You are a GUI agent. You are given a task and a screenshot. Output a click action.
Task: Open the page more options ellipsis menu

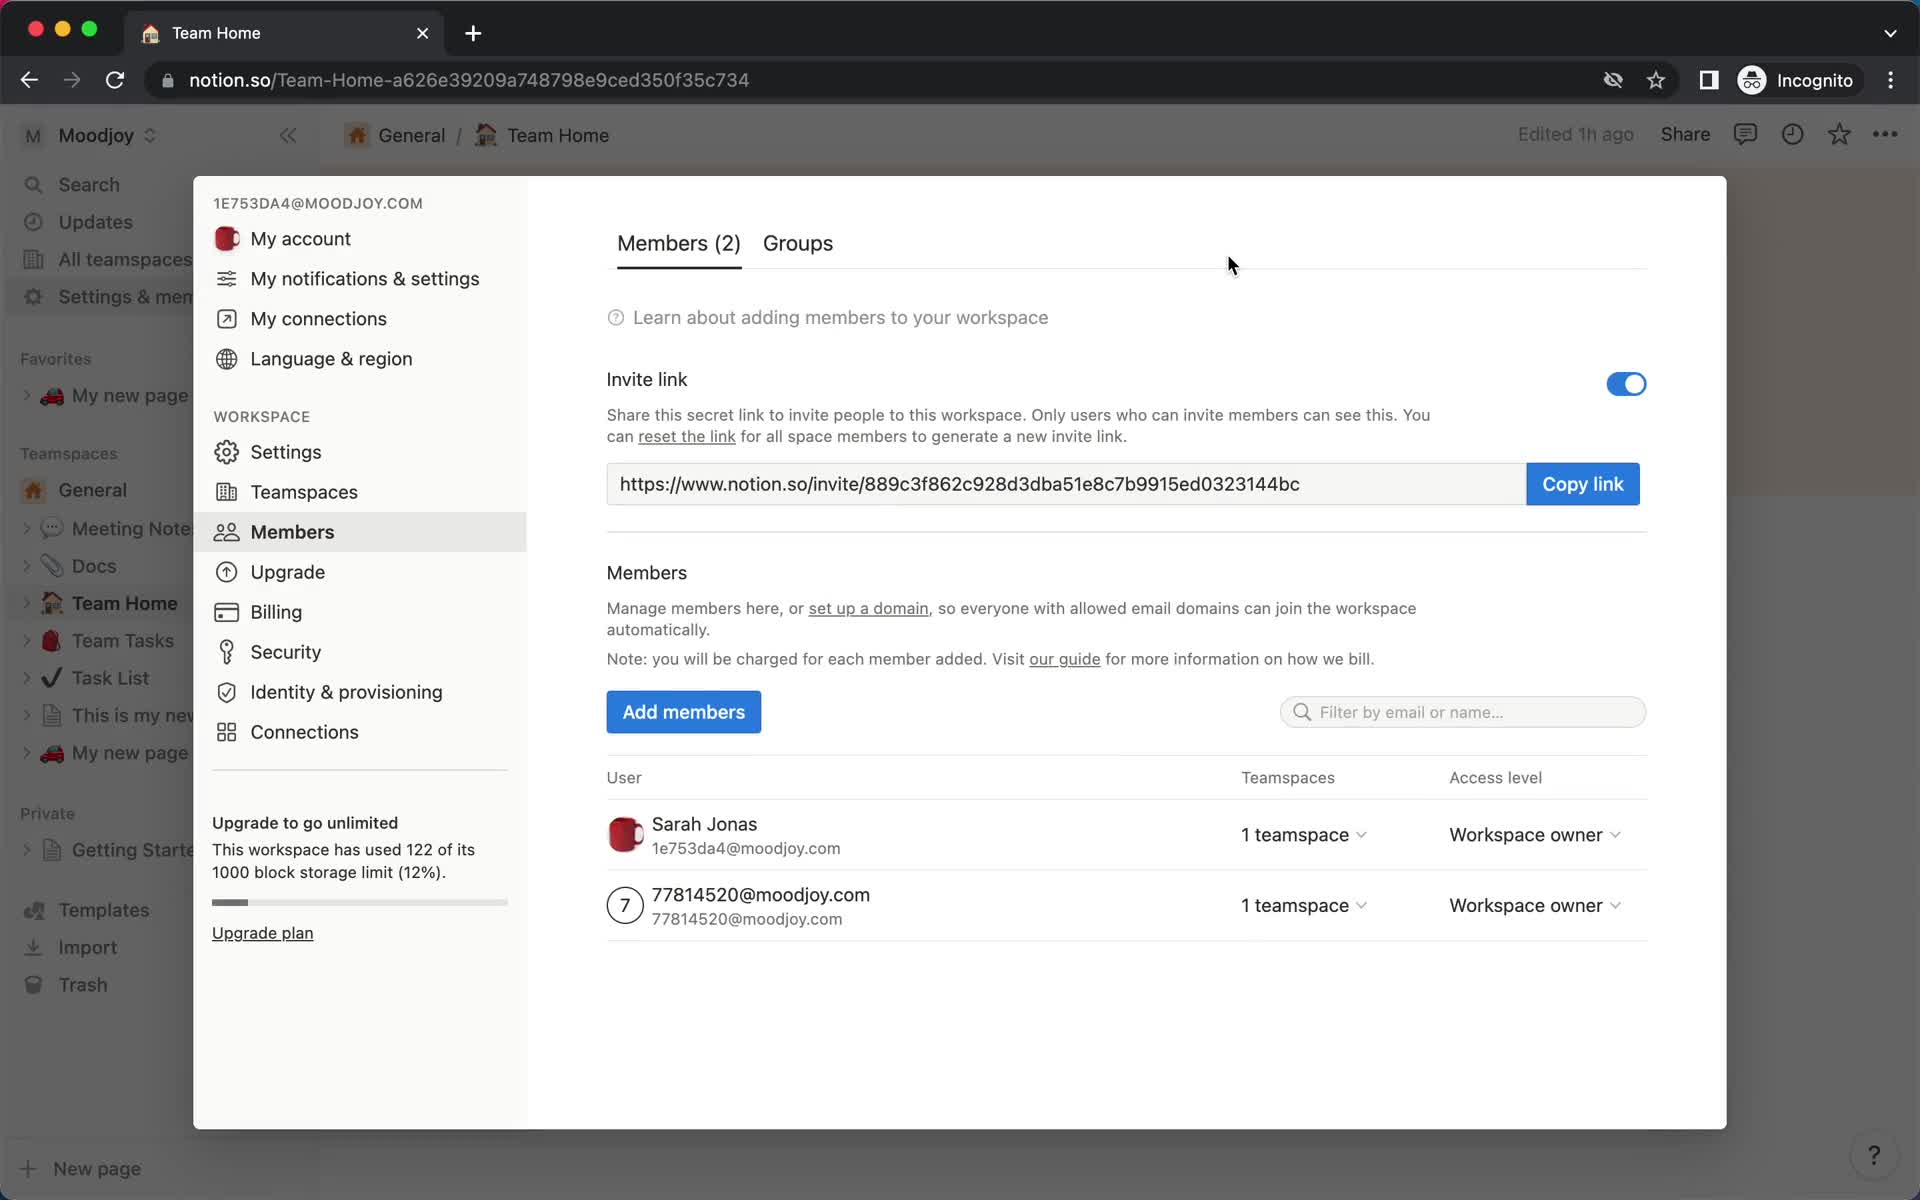click(1885, 134)
